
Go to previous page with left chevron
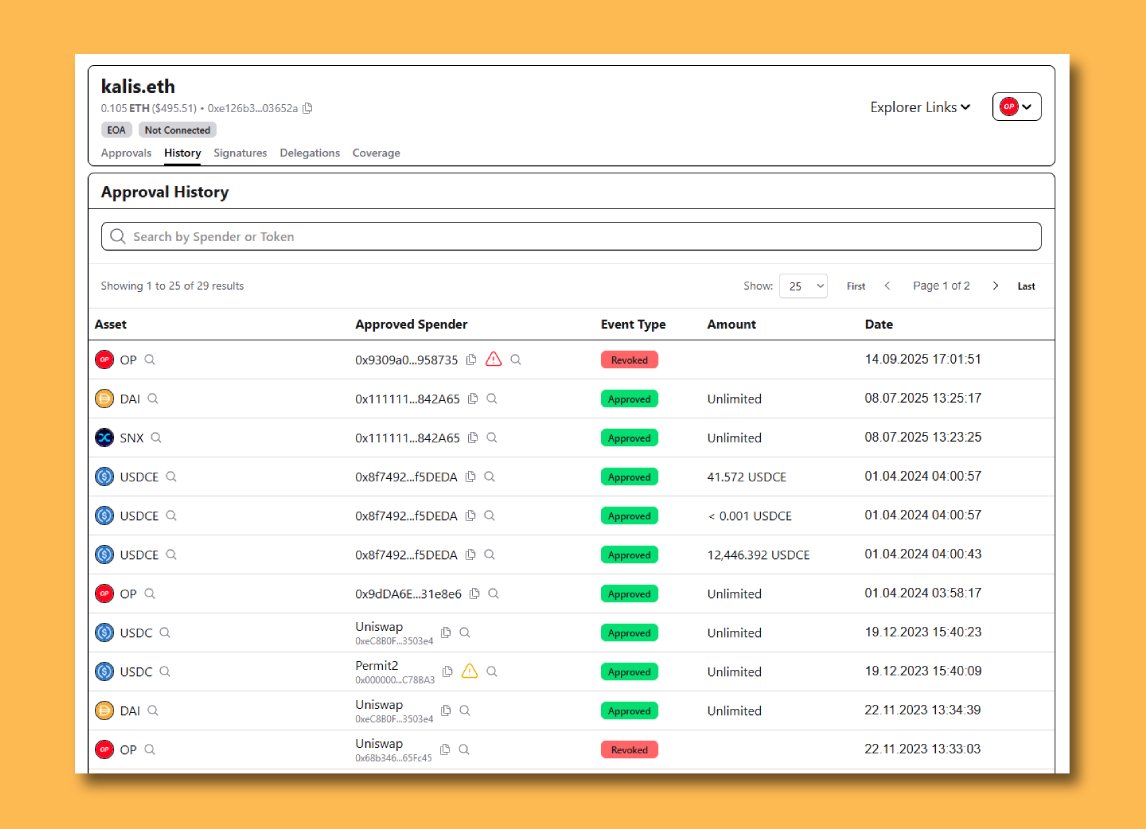click(x=887, y=286)
